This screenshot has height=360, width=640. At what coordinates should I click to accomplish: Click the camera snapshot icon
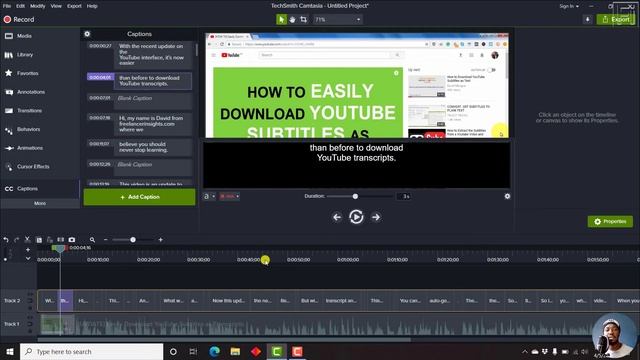[x=72, y=240]
